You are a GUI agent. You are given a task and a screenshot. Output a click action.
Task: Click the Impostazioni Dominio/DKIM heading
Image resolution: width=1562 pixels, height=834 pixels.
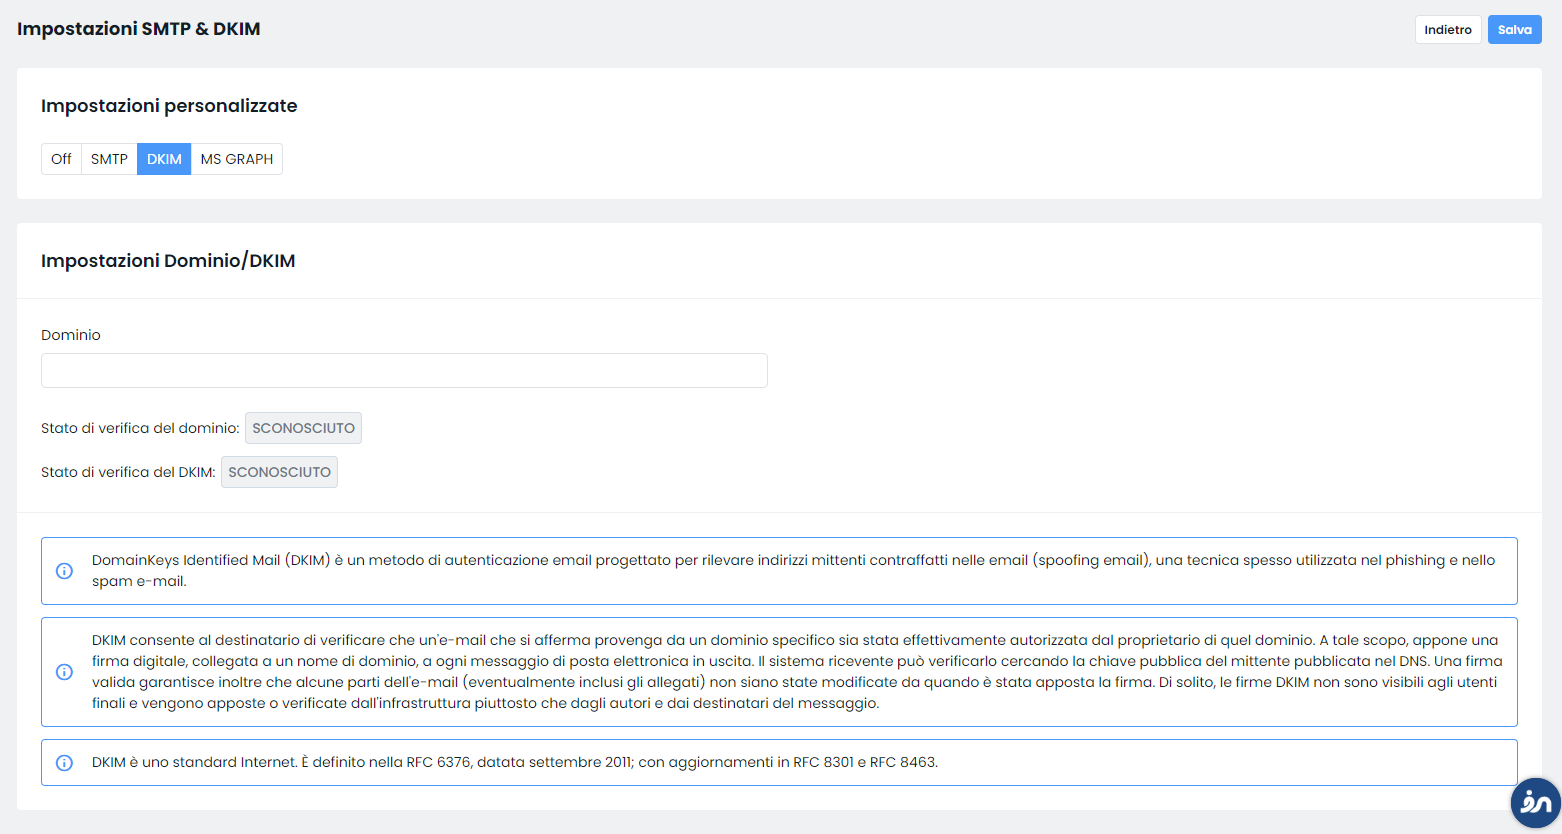point(167,260)
